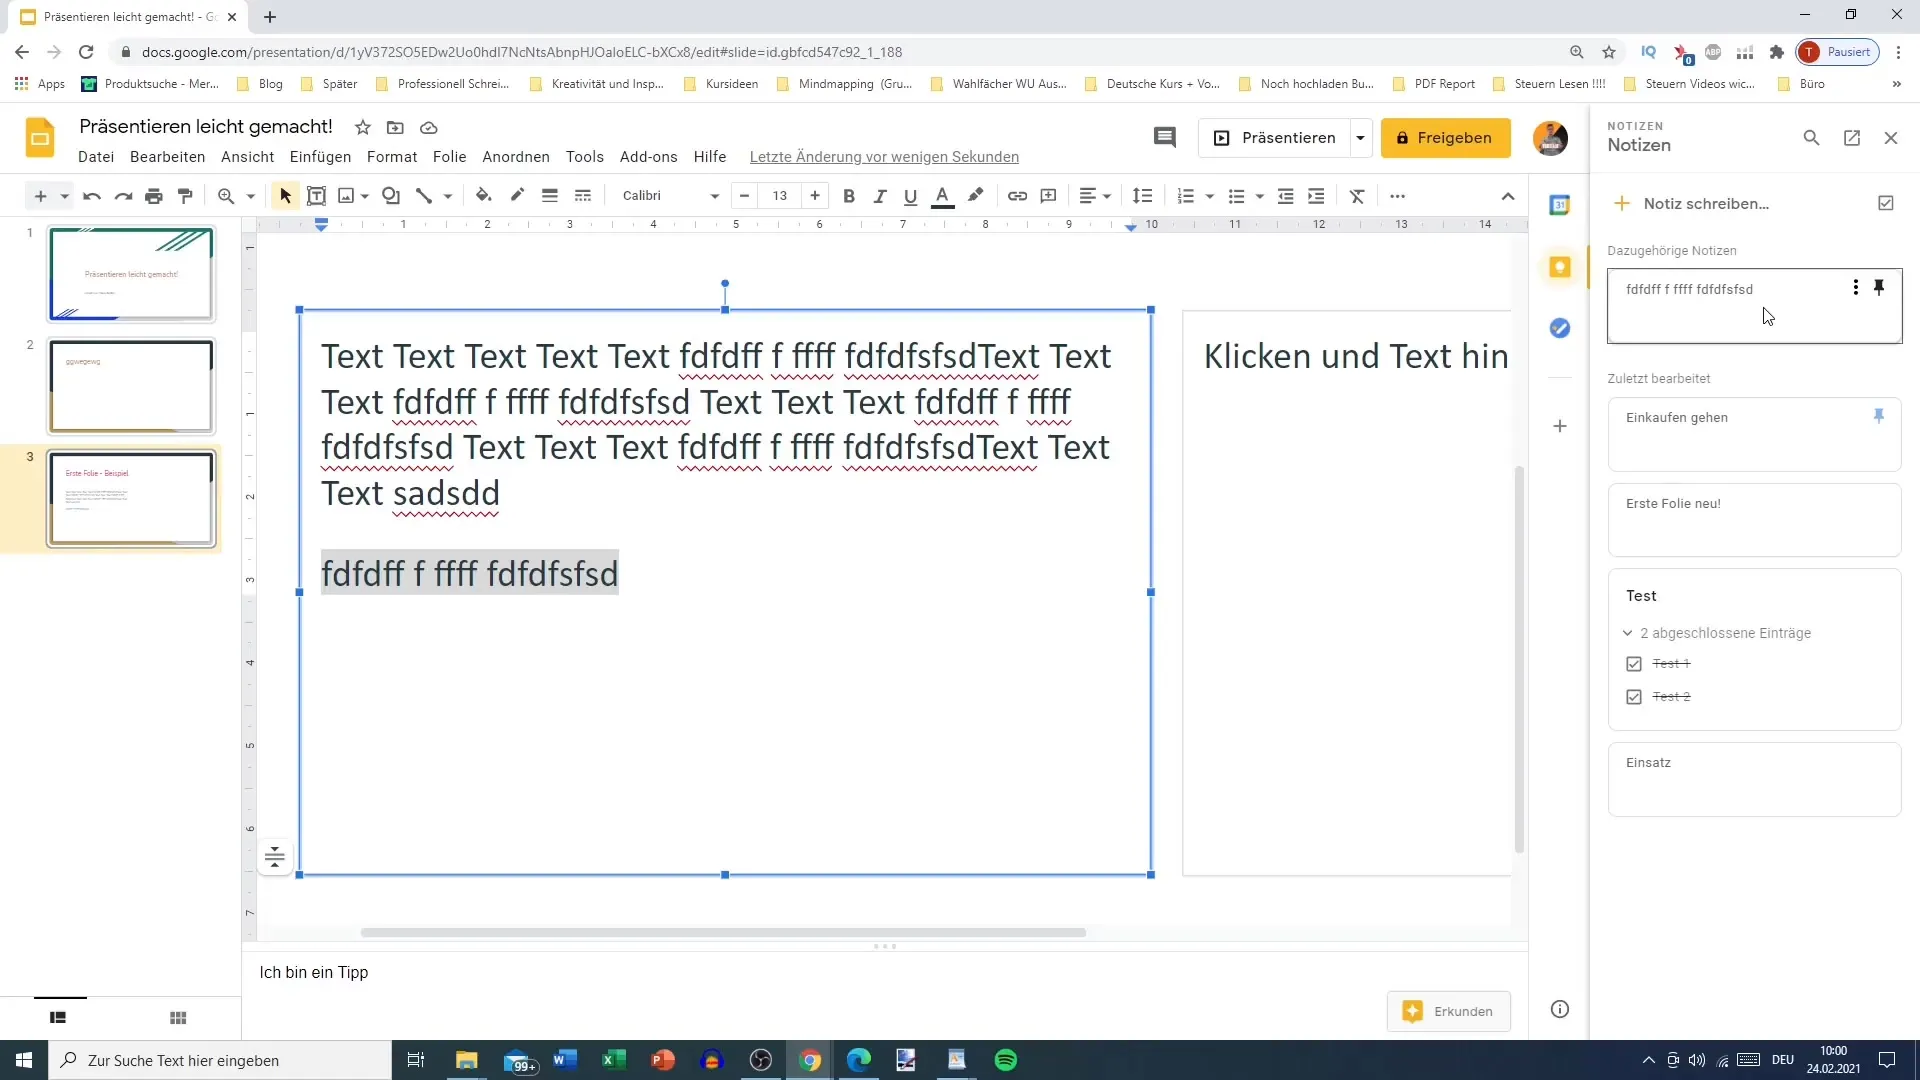The width and height of the screenshot is (1920, 1080).
Task: Select the fill color bucket
Action: [x=484, y=196]
